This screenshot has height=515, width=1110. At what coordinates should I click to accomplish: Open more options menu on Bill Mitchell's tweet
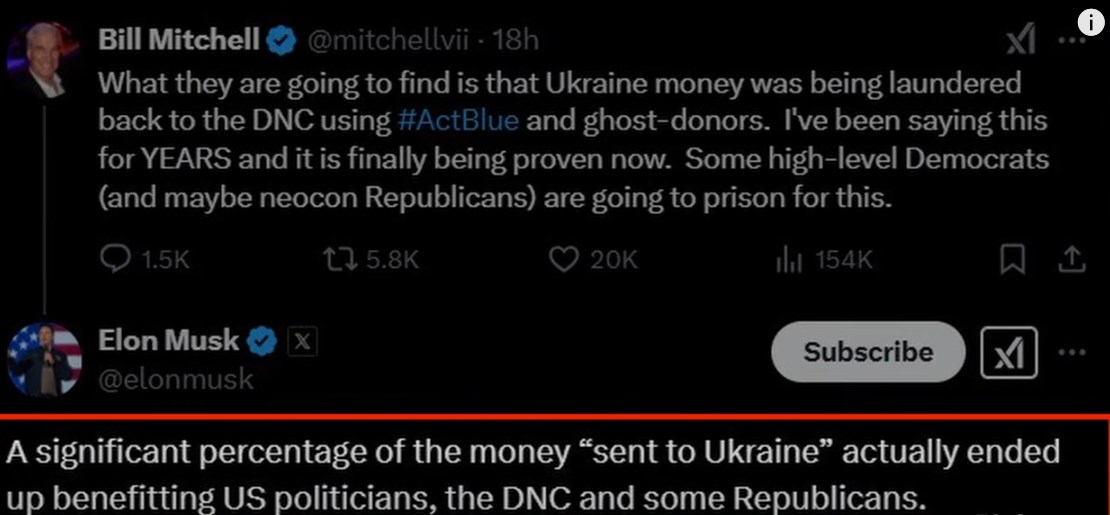1072,41
